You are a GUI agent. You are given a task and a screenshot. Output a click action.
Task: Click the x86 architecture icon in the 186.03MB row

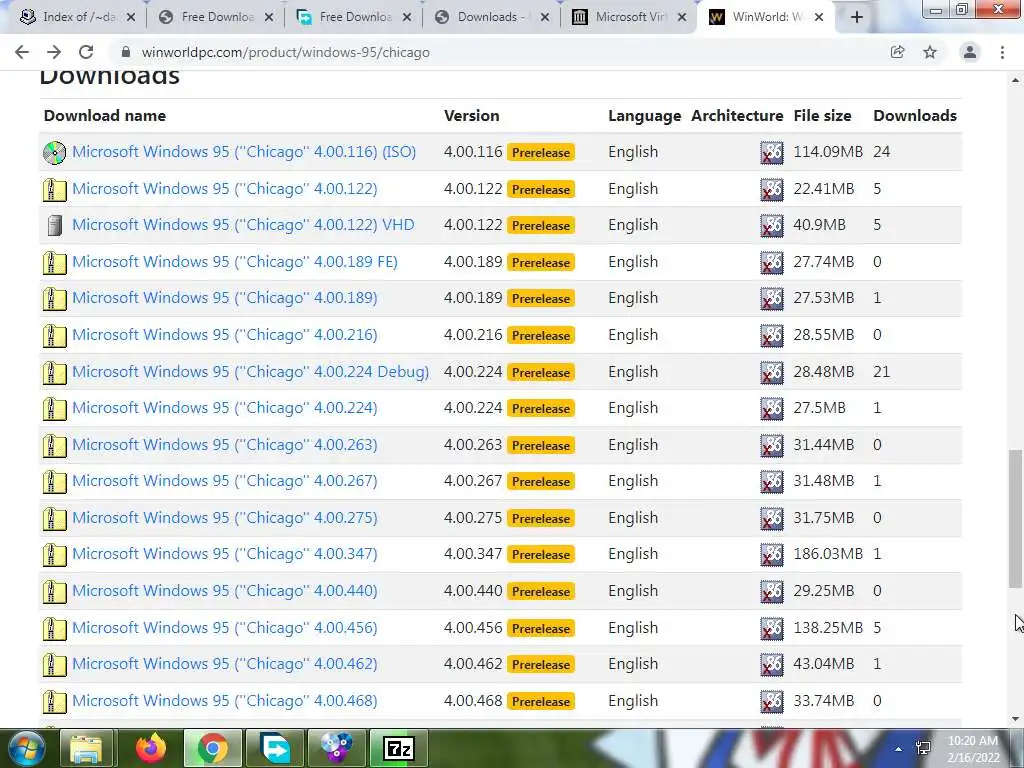[x=772, y=555]
